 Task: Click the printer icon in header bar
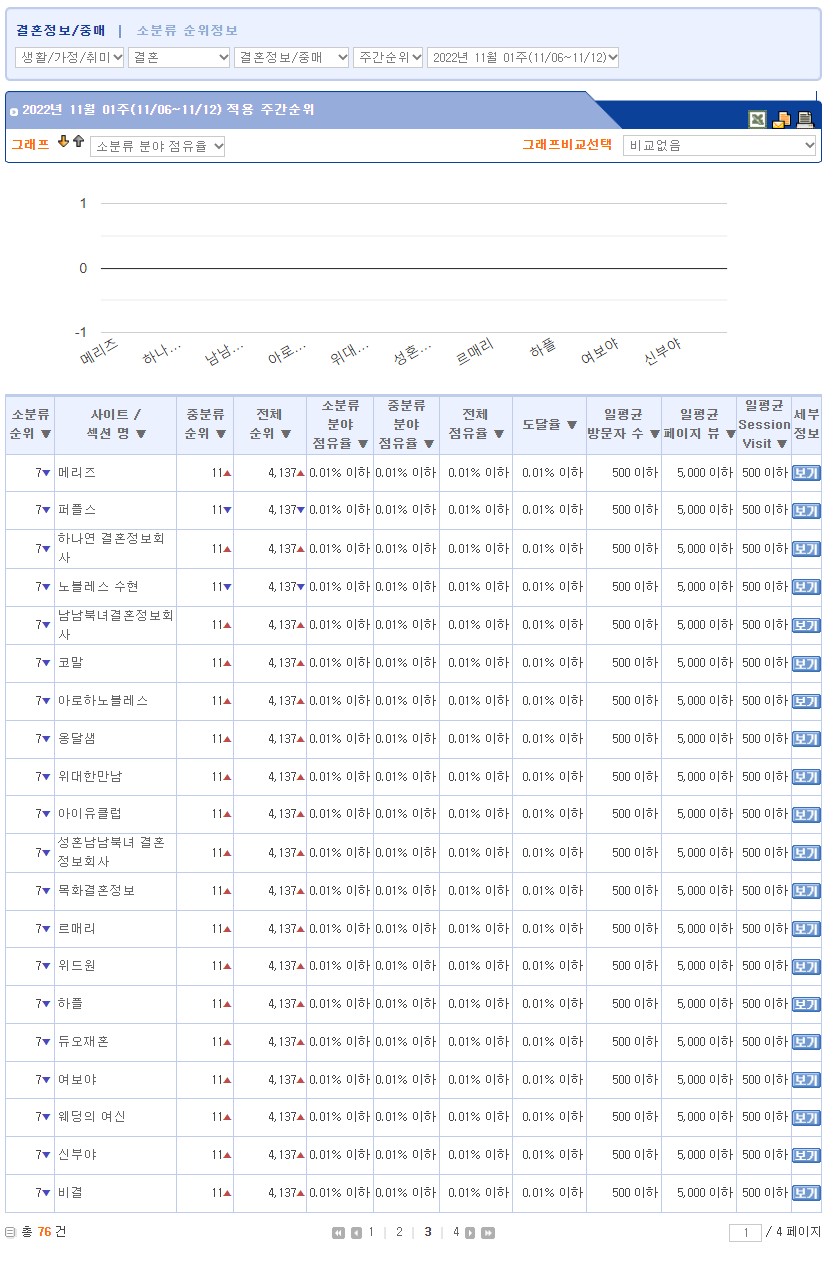(805, 120)
